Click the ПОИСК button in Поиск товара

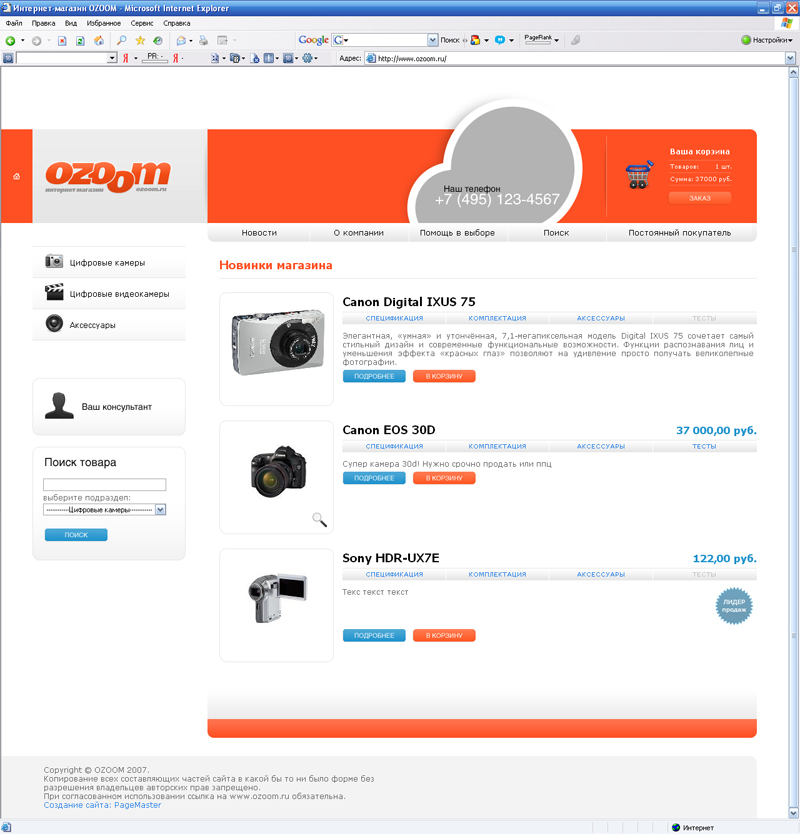(x=76, y=535)
